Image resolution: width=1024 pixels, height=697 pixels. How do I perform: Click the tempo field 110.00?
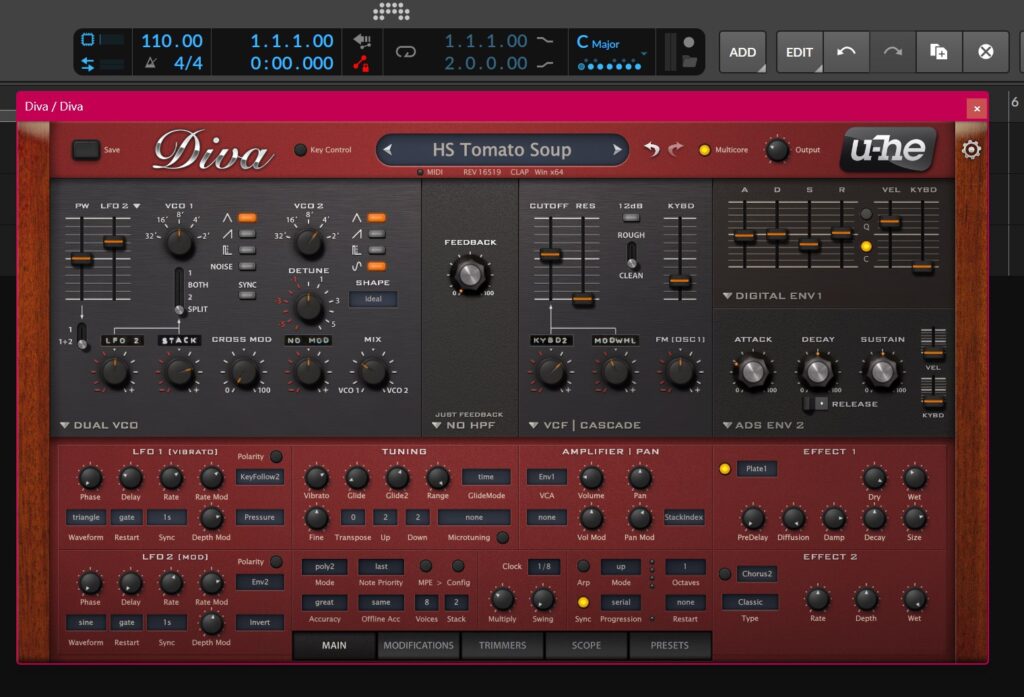[172, 41]
